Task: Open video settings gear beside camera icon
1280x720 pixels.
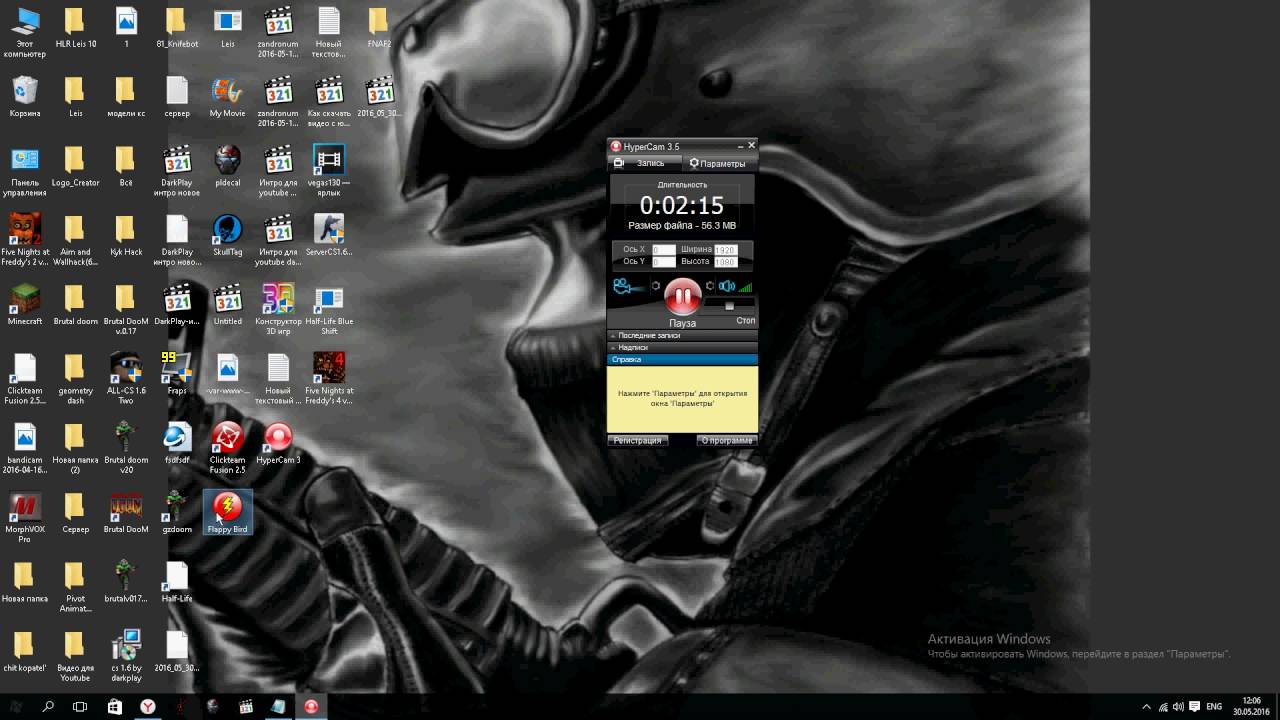Action: tap(656, 286)
